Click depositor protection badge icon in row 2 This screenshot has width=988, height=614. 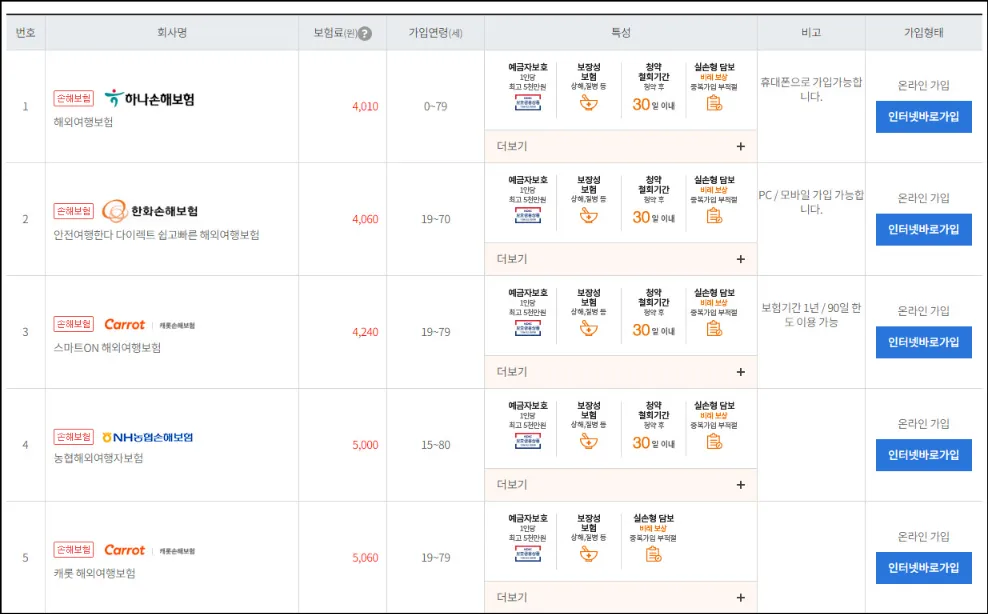527,216
